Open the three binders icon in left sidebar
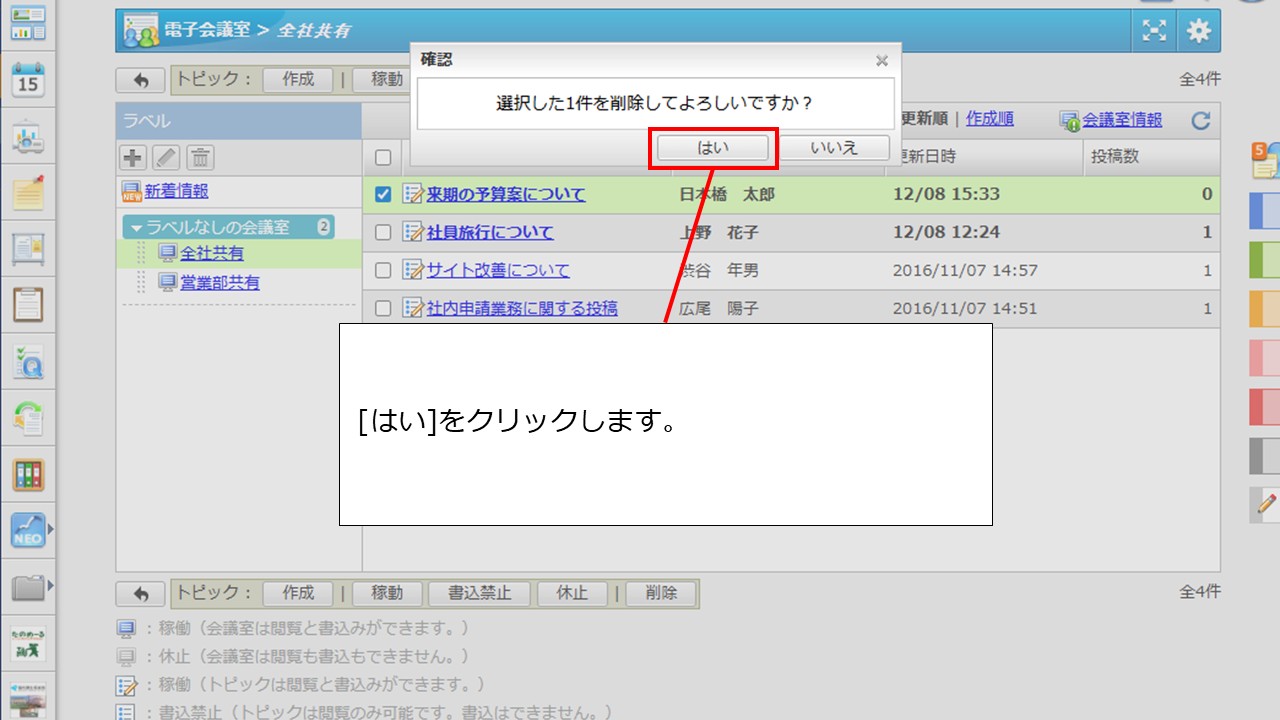This screenshot has width=1280, height=720. pos(28,474)
